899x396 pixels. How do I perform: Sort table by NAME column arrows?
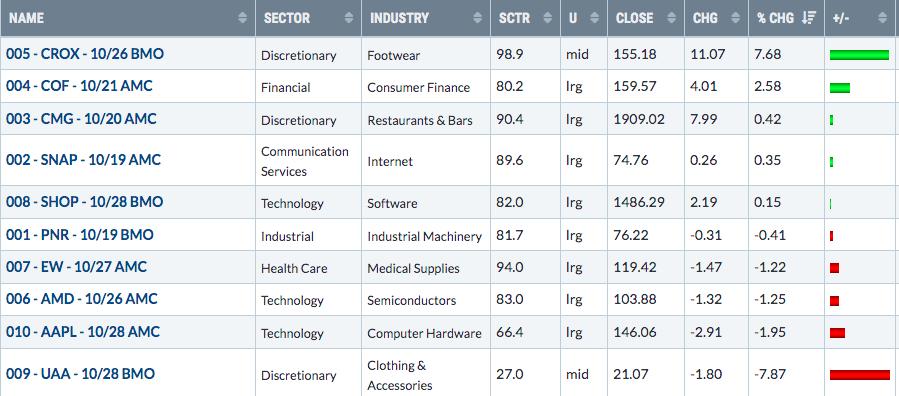point(243,18)
